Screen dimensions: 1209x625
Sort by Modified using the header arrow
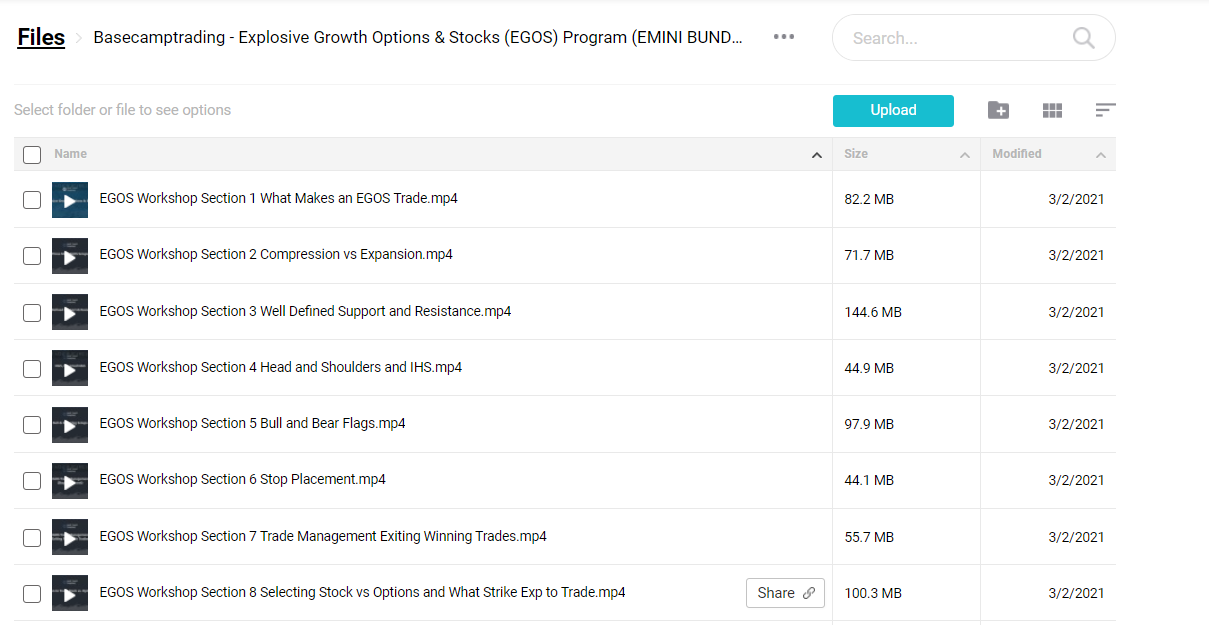tap(1101, 155)
